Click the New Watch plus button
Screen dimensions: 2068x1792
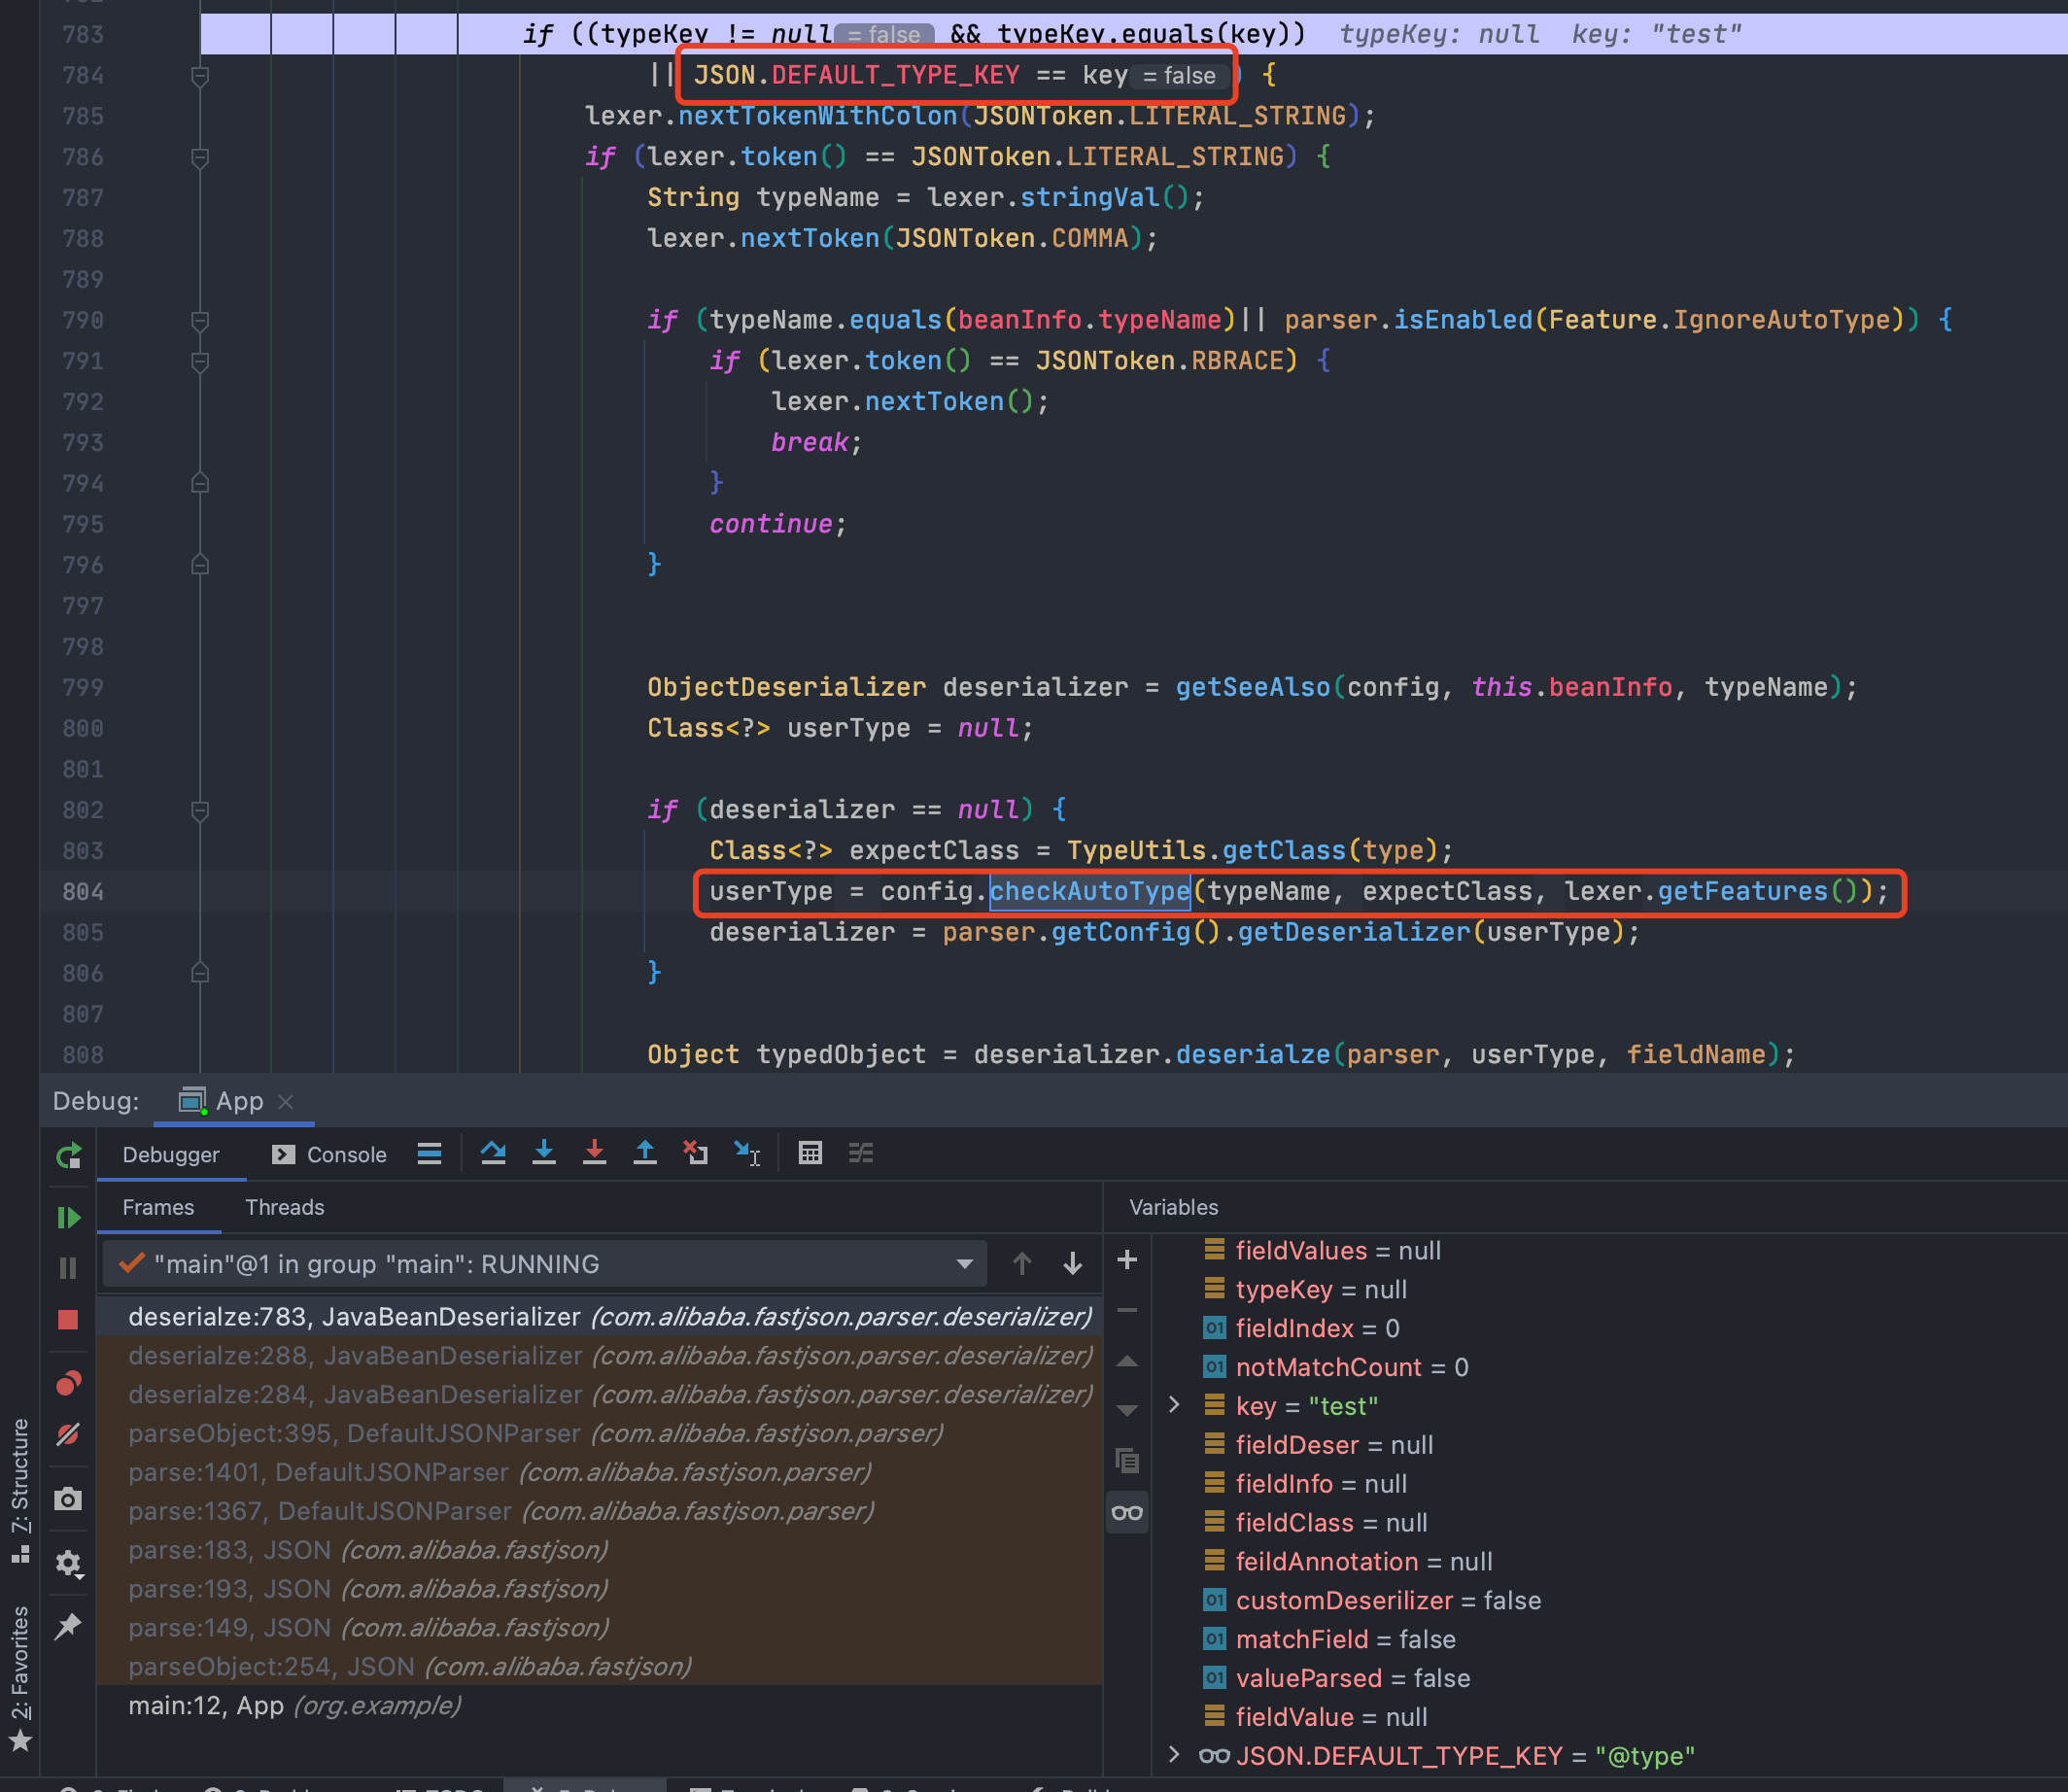pos(1127,1259)
